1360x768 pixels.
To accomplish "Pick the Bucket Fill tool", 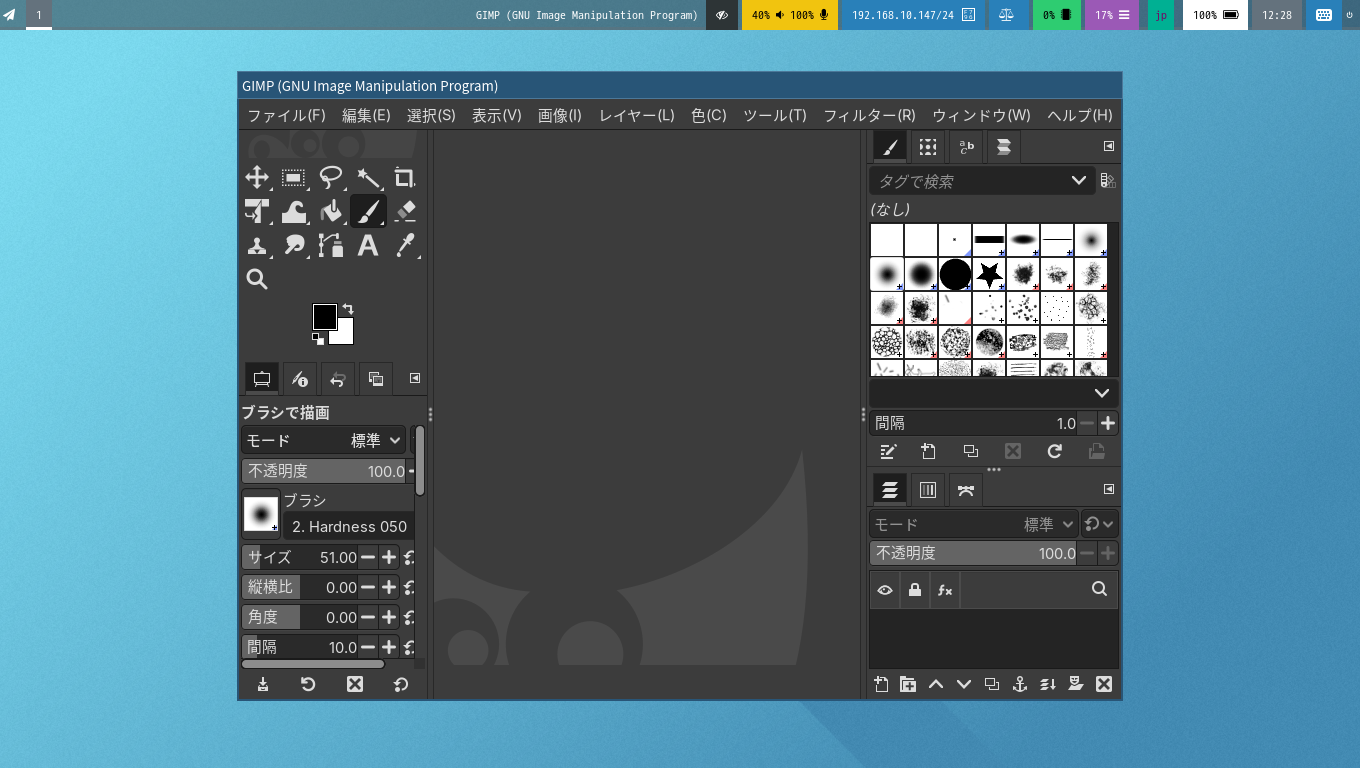I will tap(331, 211).
